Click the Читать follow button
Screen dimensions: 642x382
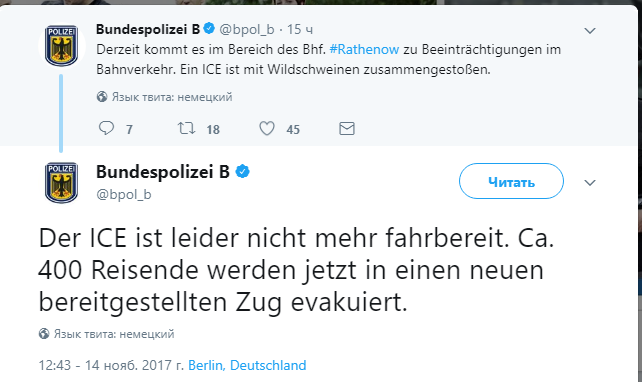tap(511, 181)
